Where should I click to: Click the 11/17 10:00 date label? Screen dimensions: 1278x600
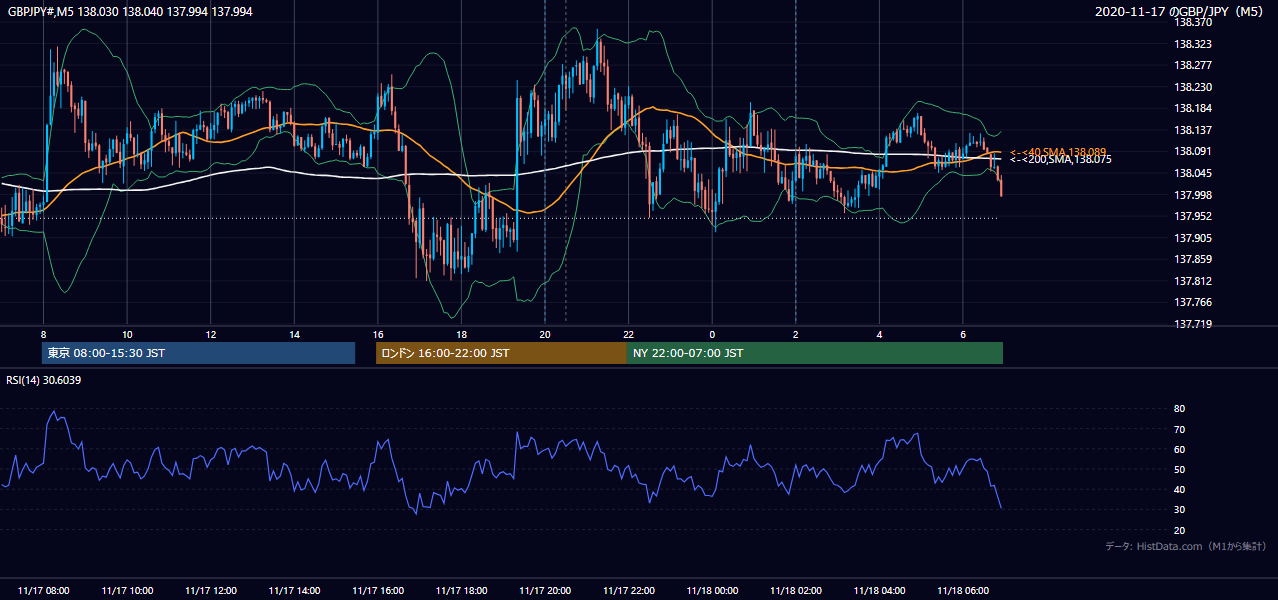127,590
